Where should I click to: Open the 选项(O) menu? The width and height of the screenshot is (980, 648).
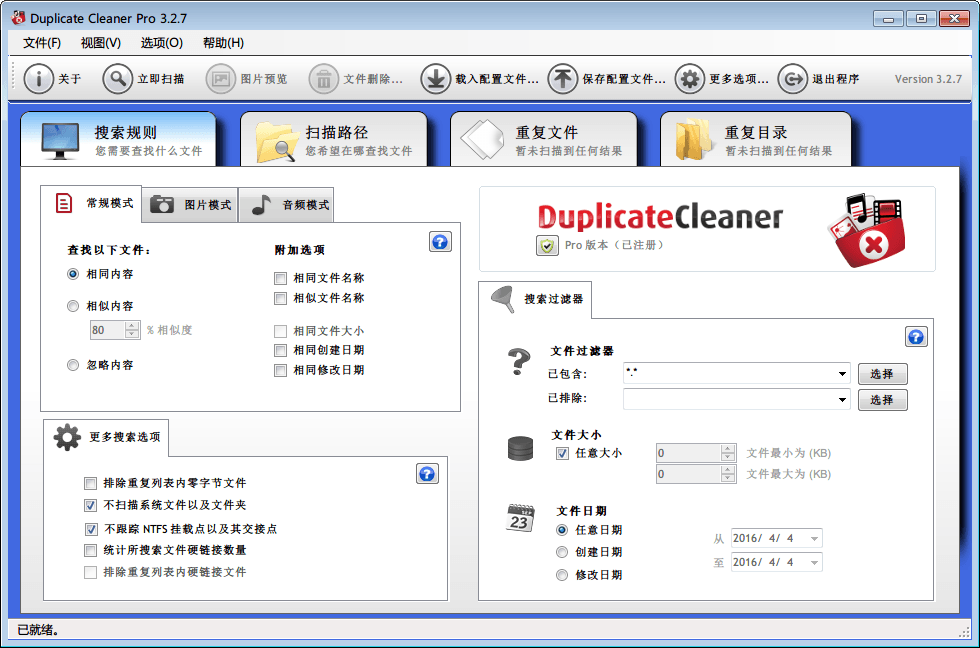tap(162, 43)
